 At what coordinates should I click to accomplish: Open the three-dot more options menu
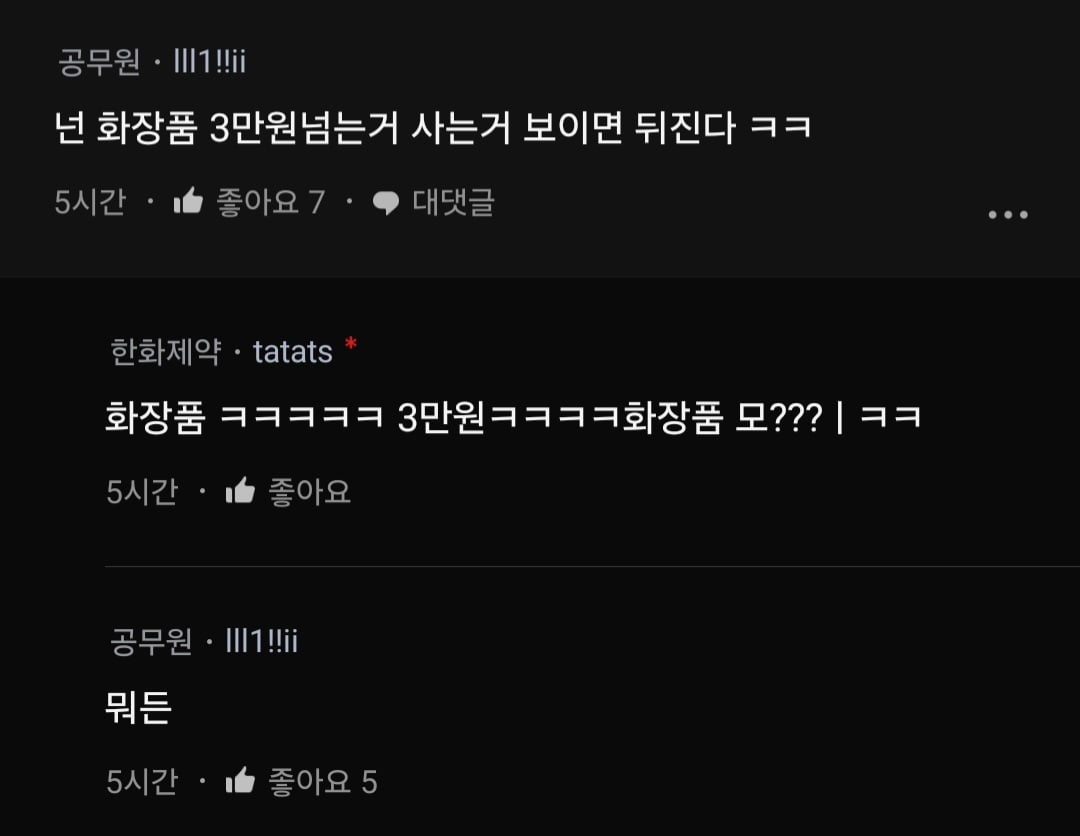tap(1008, 215)
